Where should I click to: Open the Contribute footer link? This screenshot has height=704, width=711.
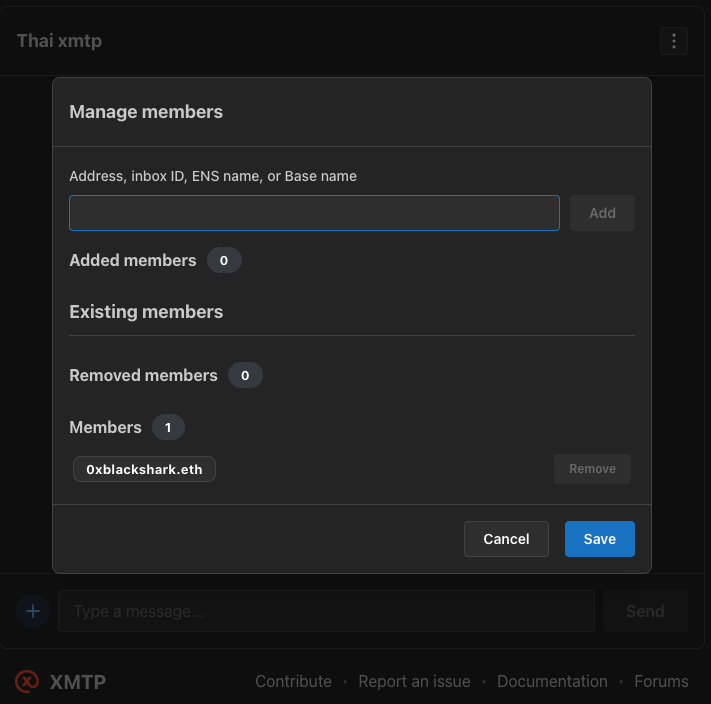pos(293,681)
